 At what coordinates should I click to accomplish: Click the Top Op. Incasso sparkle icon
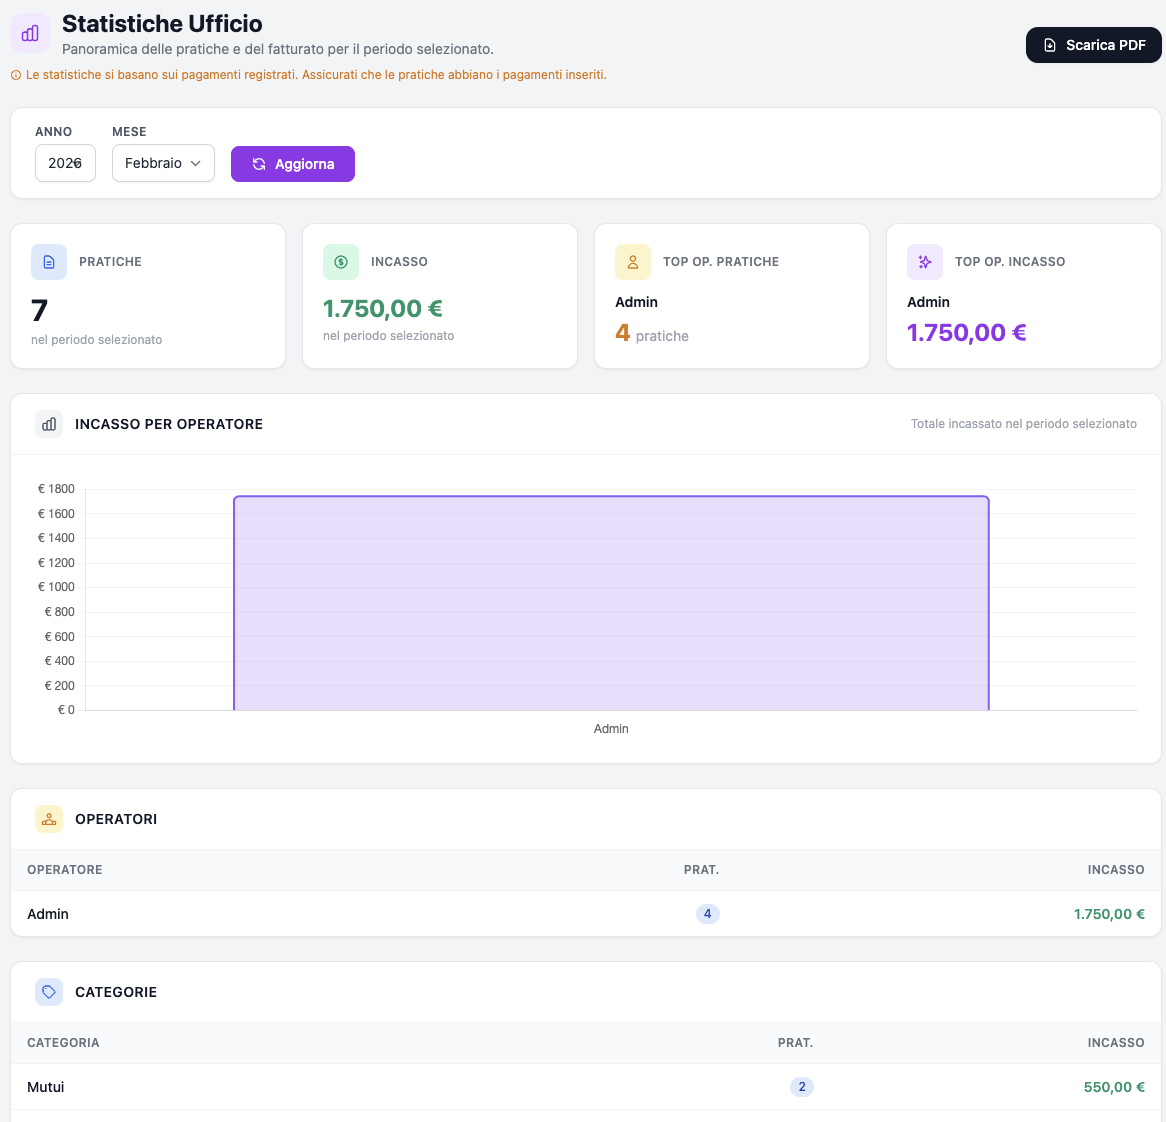[x=925, y=262]
